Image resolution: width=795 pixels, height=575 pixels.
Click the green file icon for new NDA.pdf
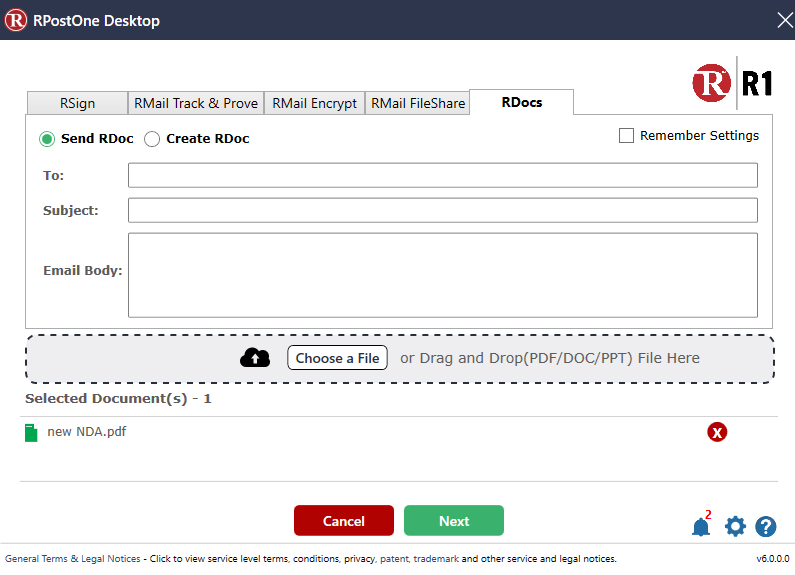[x=31, y=433]
